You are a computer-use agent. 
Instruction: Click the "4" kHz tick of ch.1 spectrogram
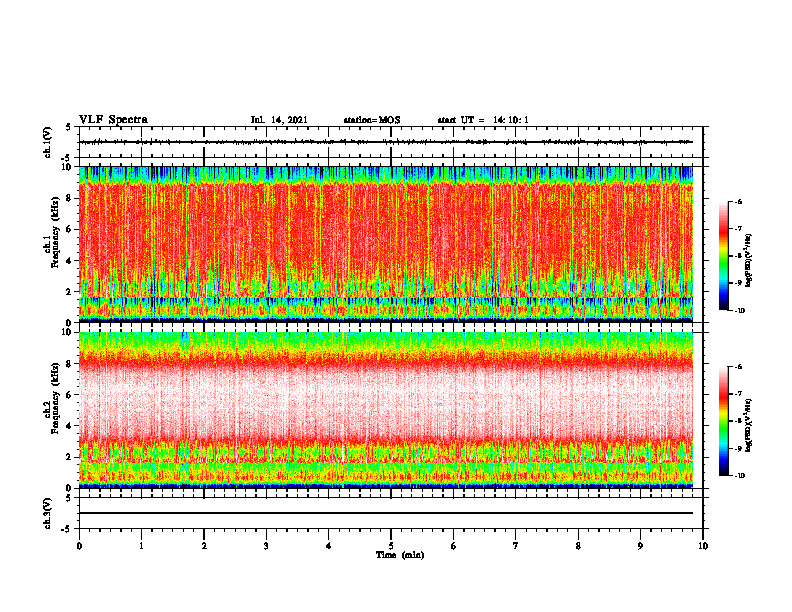(69, 261)
